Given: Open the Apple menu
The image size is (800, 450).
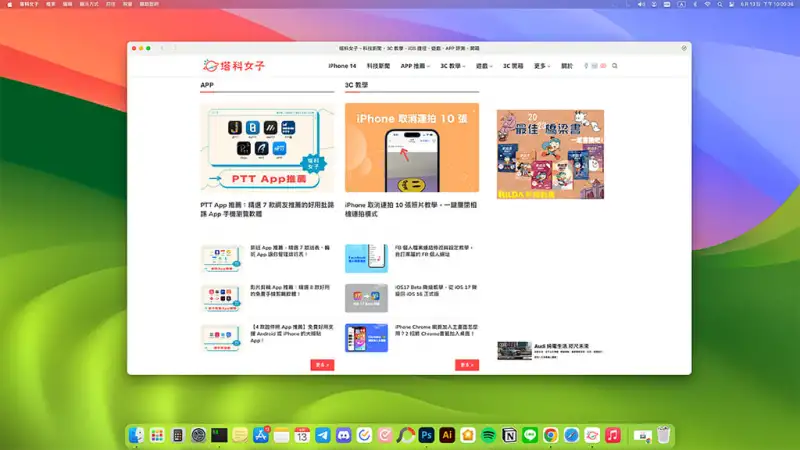Looking at the screenshot, I should point(9,4).
